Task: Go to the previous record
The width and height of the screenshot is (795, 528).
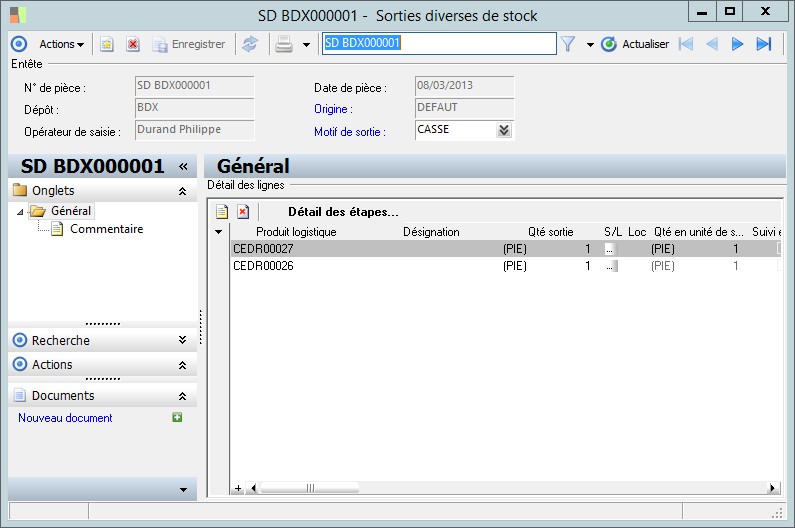Action: point(712,44)
